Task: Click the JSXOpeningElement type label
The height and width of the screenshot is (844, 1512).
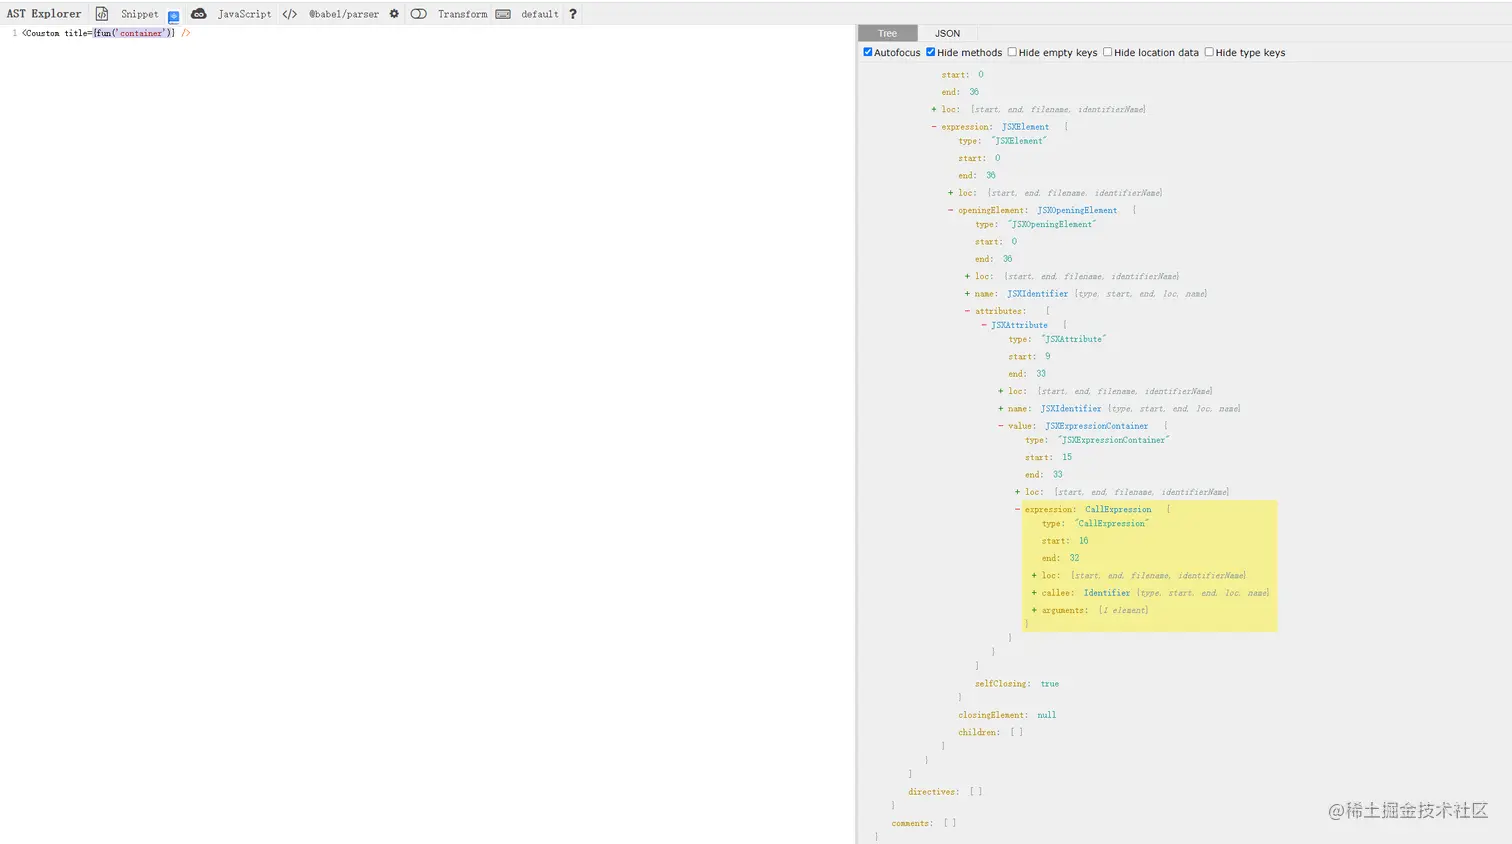Action: click(1077, 210)
